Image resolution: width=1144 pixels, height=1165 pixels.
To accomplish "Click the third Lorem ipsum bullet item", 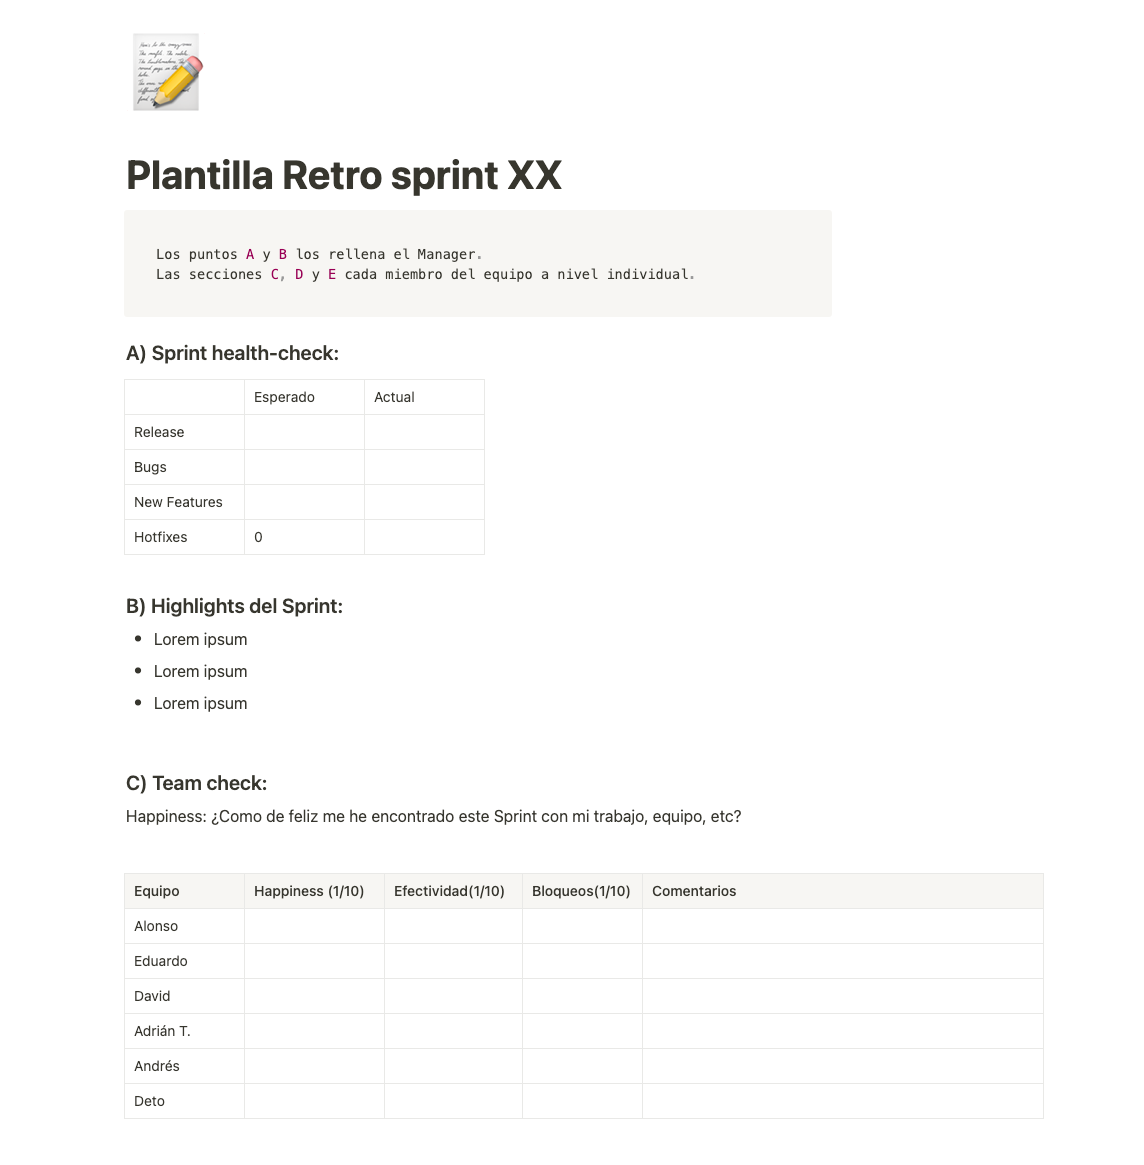I will click(x=201, y=704).
